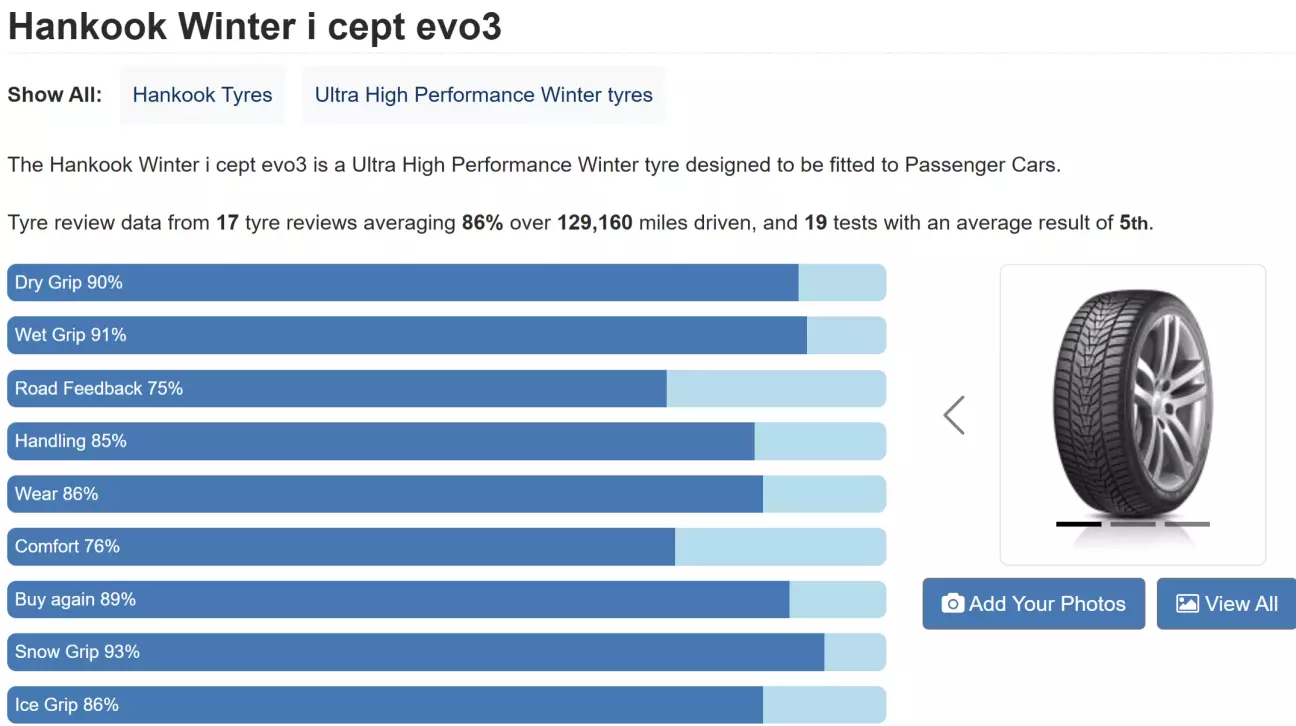Click the Comfort 76% rating bar
Screen dimensions: 1296x726
(446, 546)
